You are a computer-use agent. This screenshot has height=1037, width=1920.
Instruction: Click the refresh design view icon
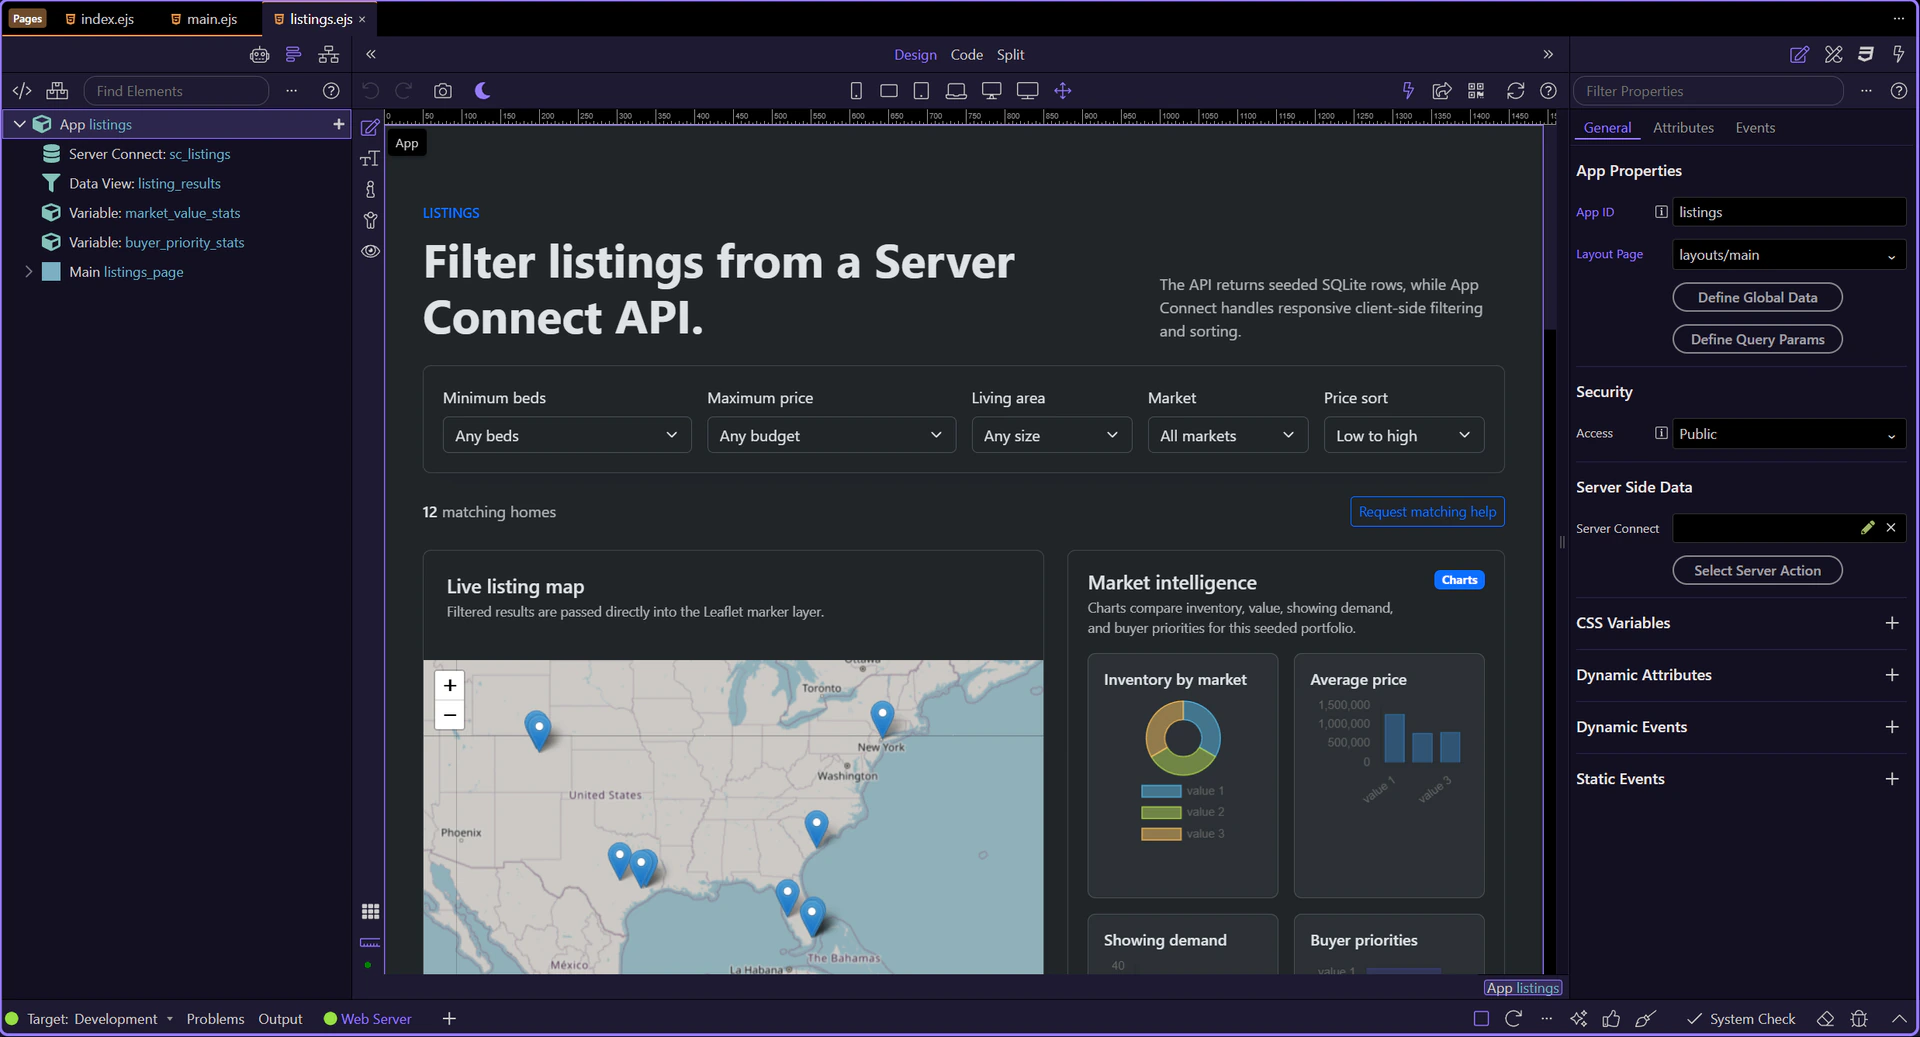(x=1515, y=91)
